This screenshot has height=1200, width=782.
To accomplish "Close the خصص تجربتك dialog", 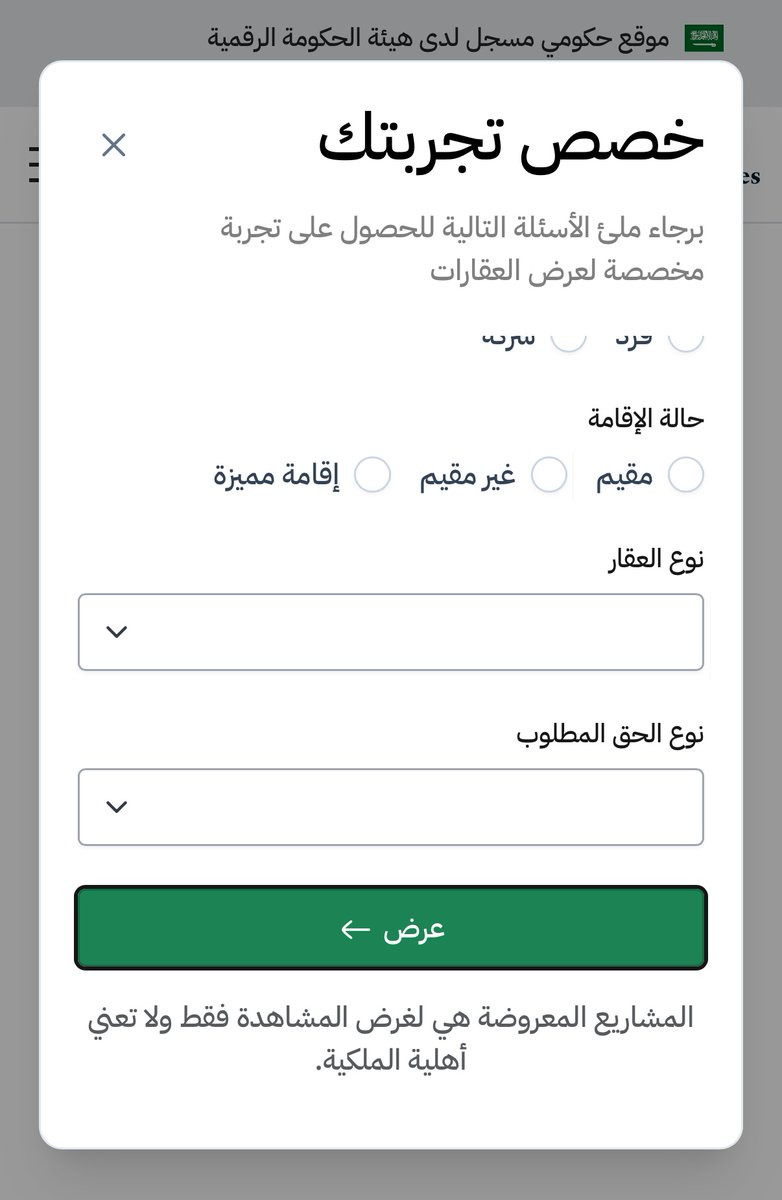I will 114,146.
